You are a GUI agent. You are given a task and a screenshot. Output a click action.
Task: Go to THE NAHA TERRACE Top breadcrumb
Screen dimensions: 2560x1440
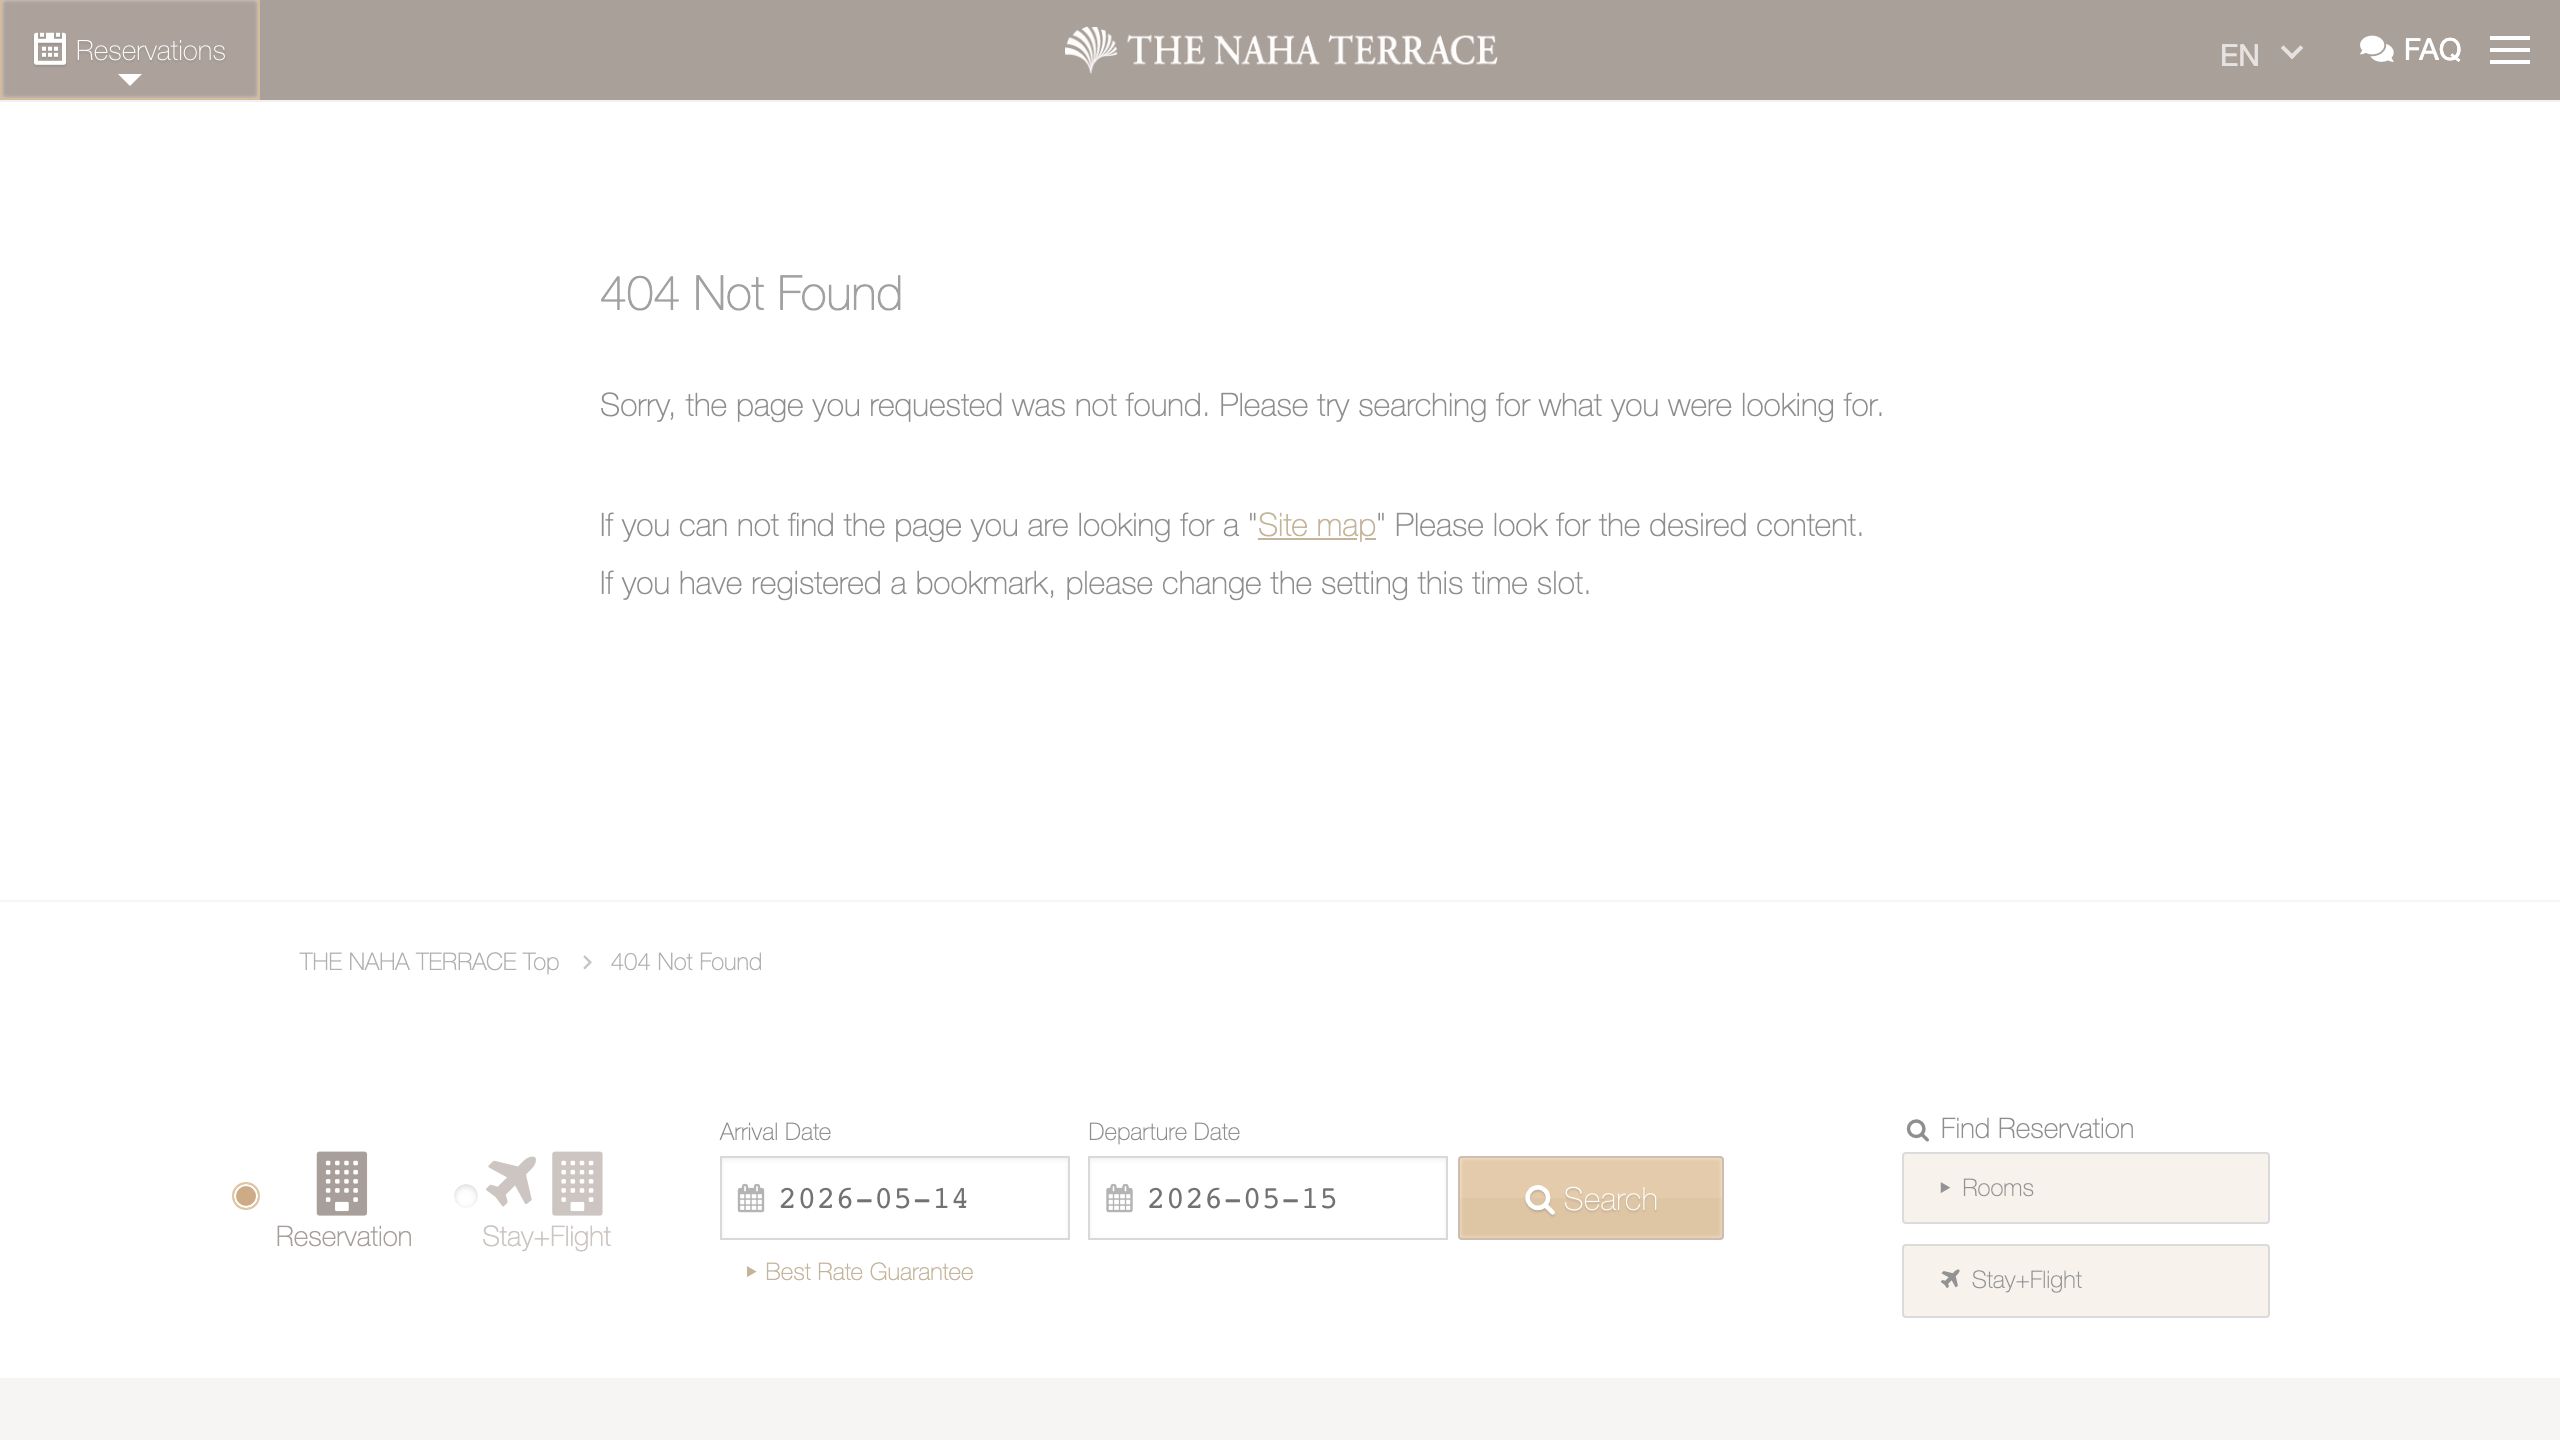[428, 962]
